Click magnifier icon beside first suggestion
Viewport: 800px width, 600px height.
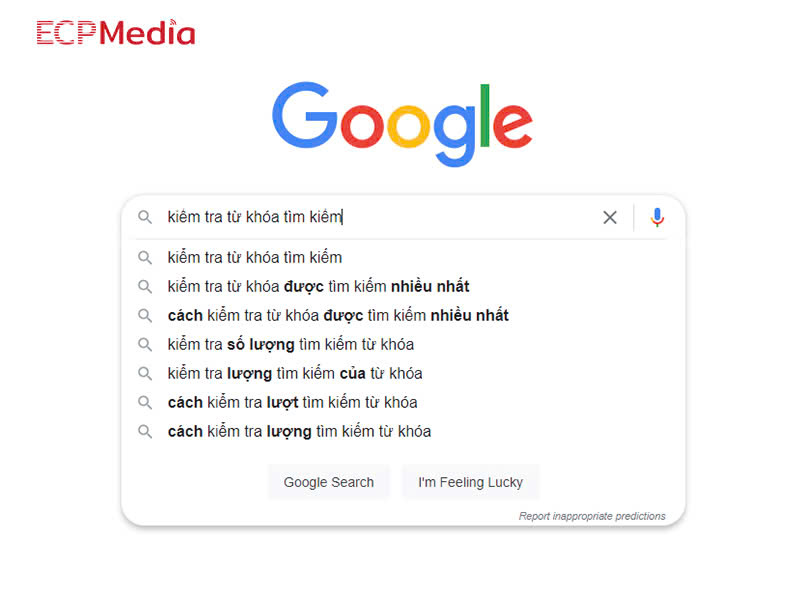tap(145, 257)
